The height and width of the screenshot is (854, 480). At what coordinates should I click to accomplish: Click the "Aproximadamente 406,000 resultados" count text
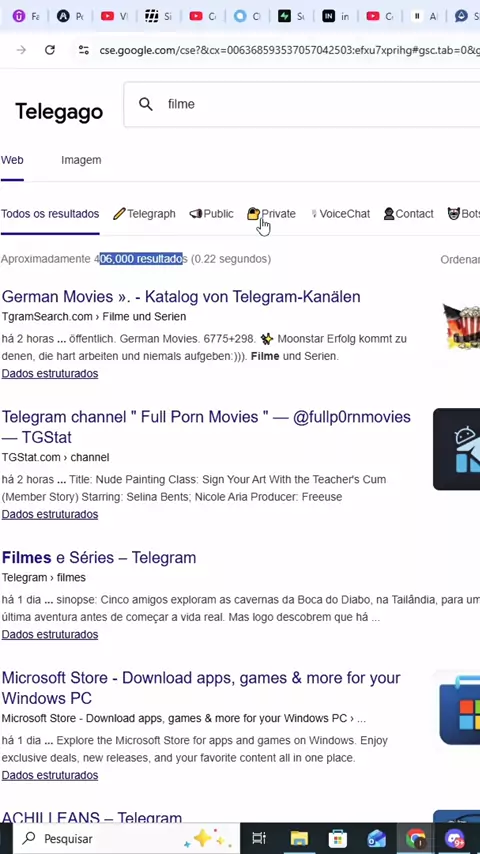click(x=136, y=259)
